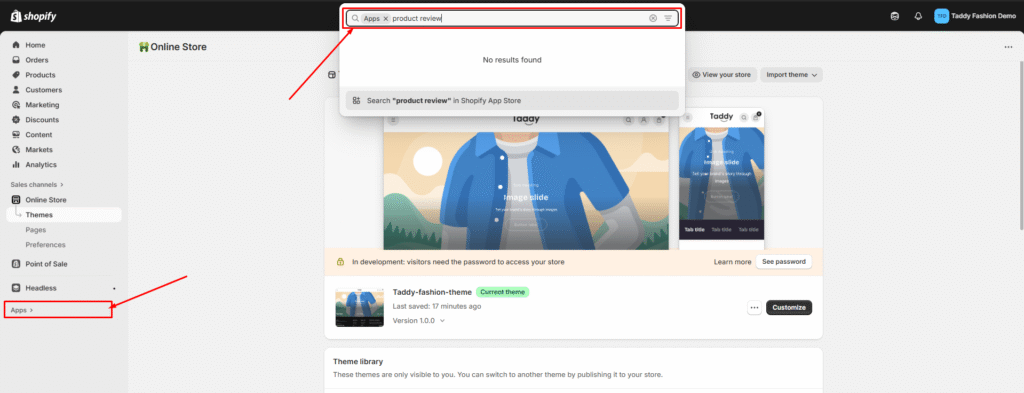This screenshot has width=1024, height=393.
Task: Click the Analytics bar chart icon
Action: [16, 165]
